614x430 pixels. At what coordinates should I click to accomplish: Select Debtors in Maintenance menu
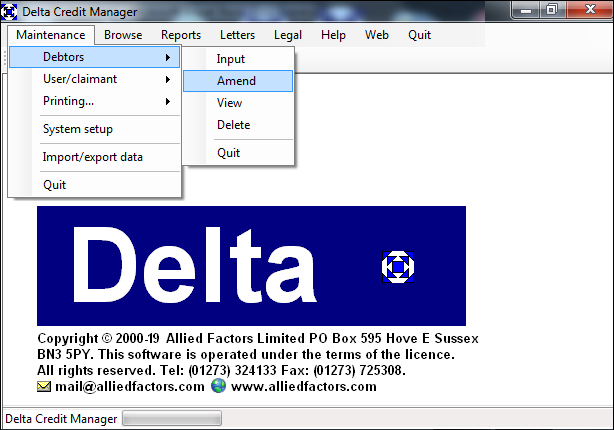94,57
